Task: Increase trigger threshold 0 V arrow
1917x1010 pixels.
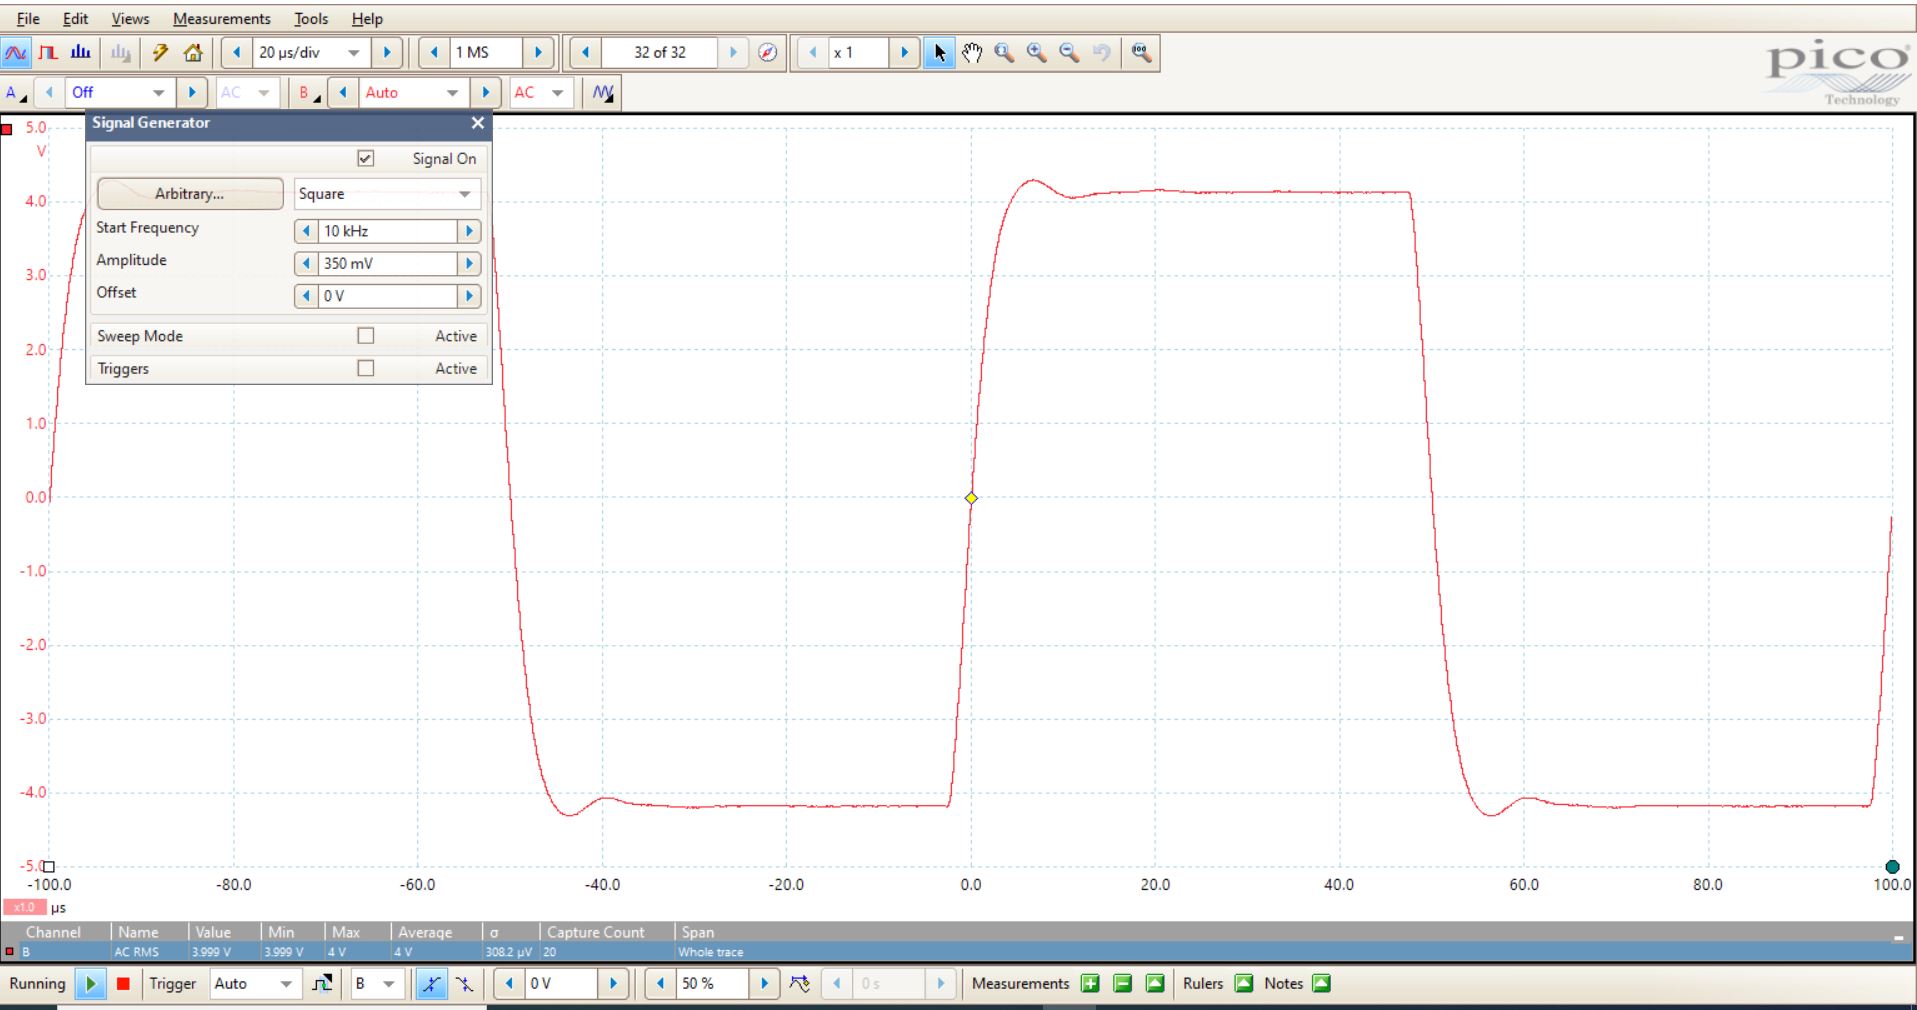Action: [613, 984]
